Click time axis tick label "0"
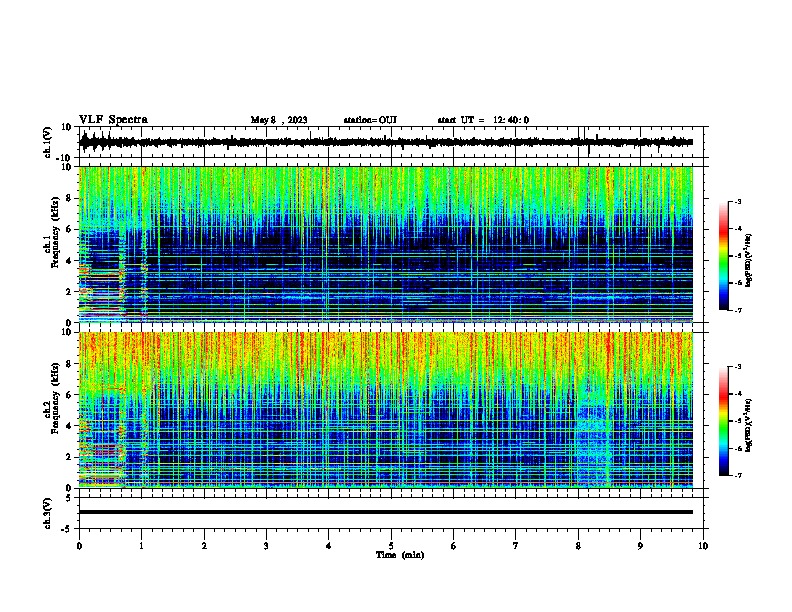Image resolution: width=792 pixels, height=612 pixels. click(x=79, y=546)
